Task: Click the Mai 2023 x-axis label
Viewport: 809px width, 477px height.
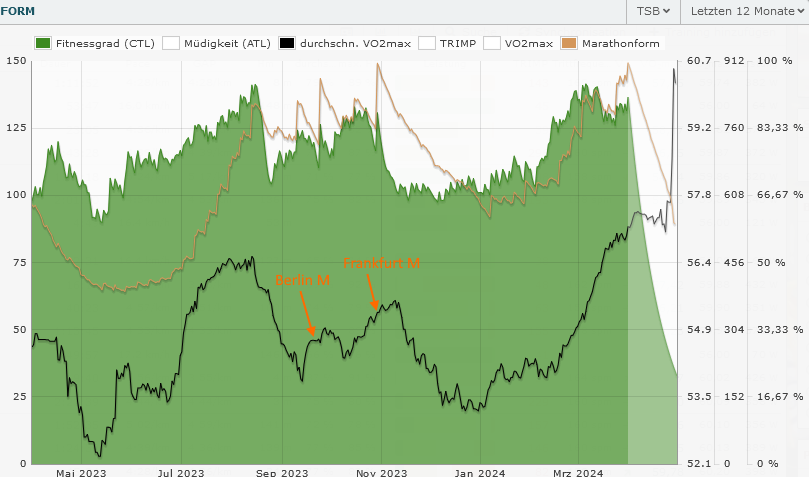Action: 81,472
